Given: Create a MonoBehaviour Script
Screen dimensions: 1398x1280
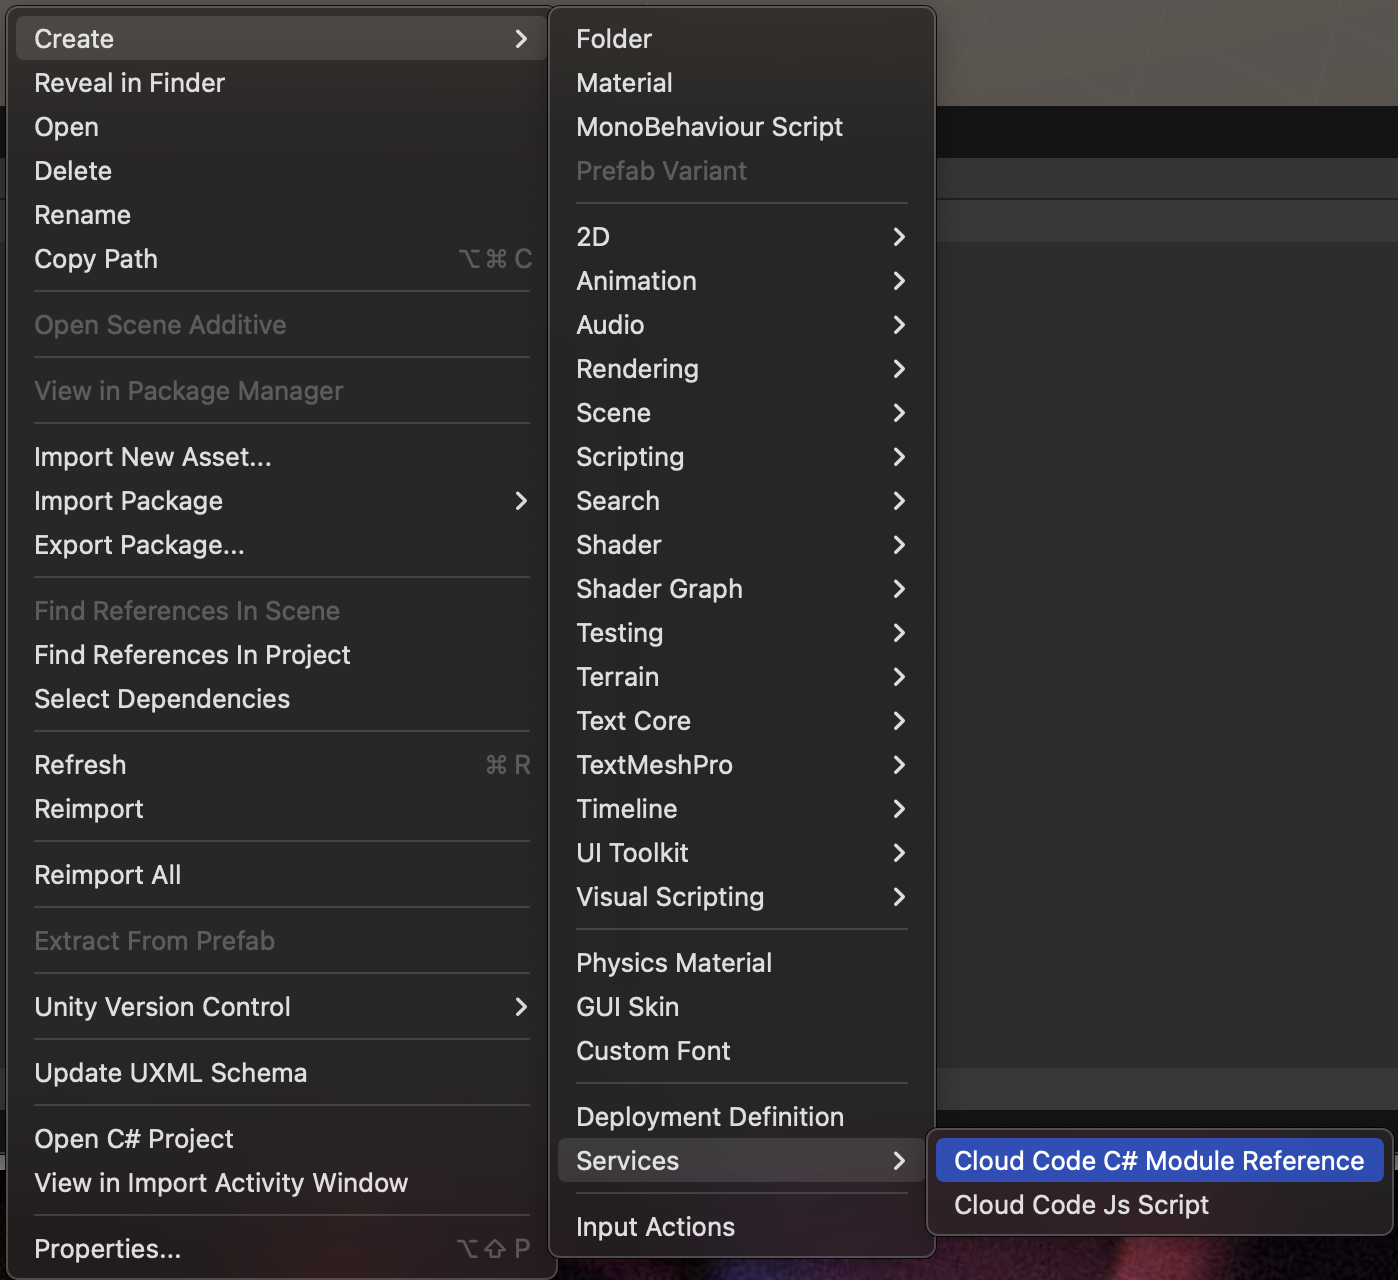Looking at the screenshot, I should pyautogui.click(x=709, y=127).
